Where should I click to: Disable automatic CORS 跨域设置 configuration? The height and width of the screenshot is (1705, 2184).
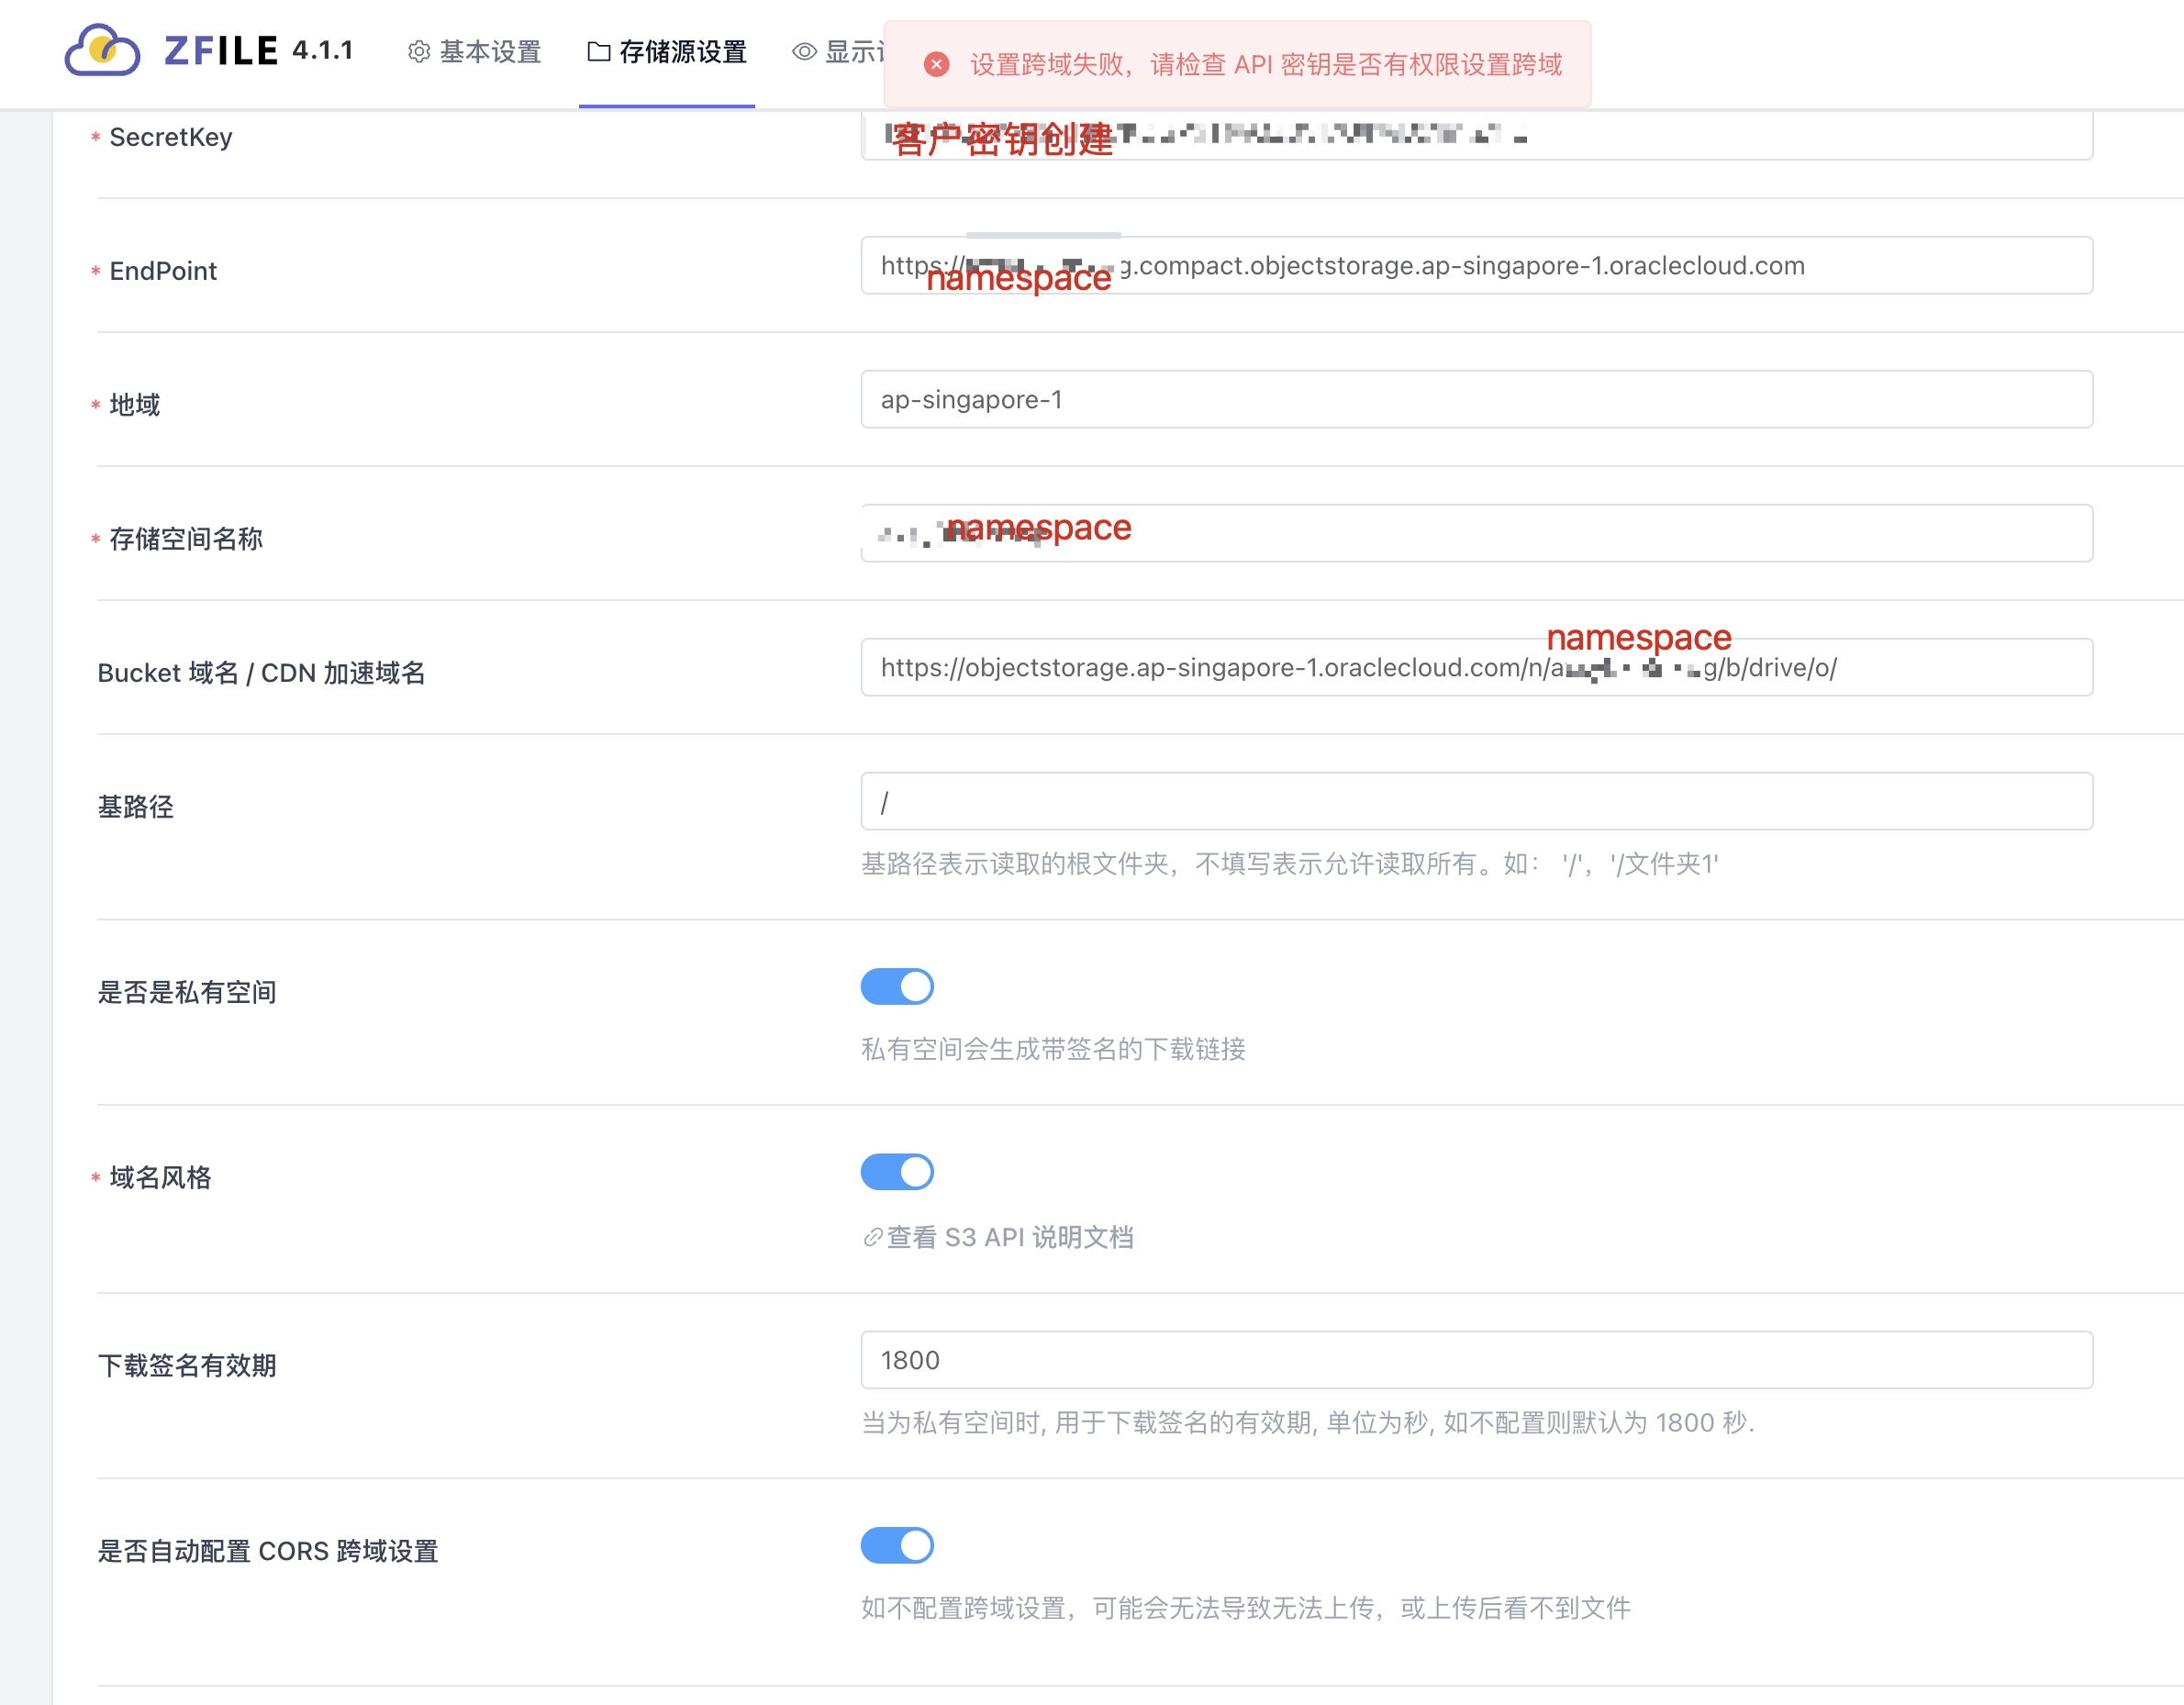(896, 1546)
